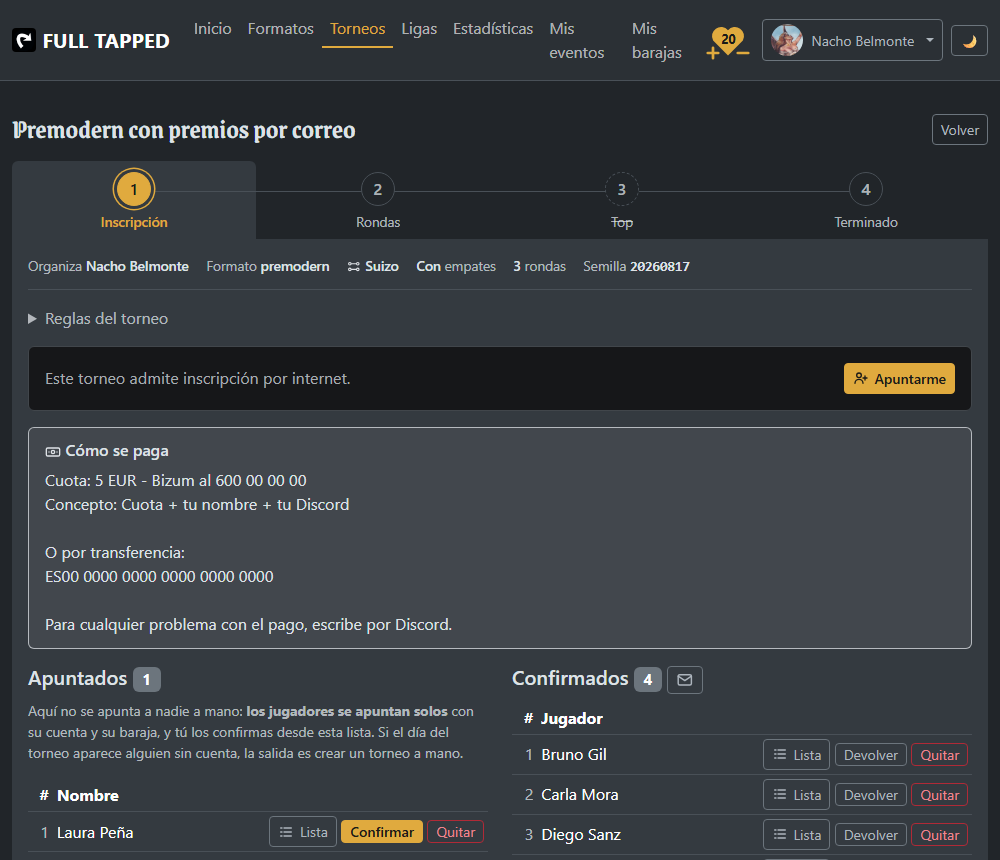
Task: Select step 1 Inscripción
Action: (x=134, y=200)
